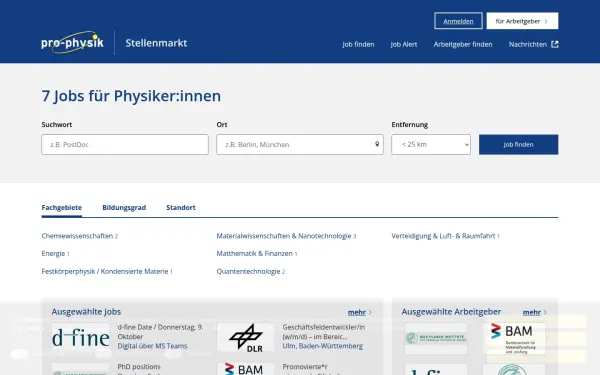
Task: Click the external link icon beside Nachrichten
Action: tap(554, 44)
